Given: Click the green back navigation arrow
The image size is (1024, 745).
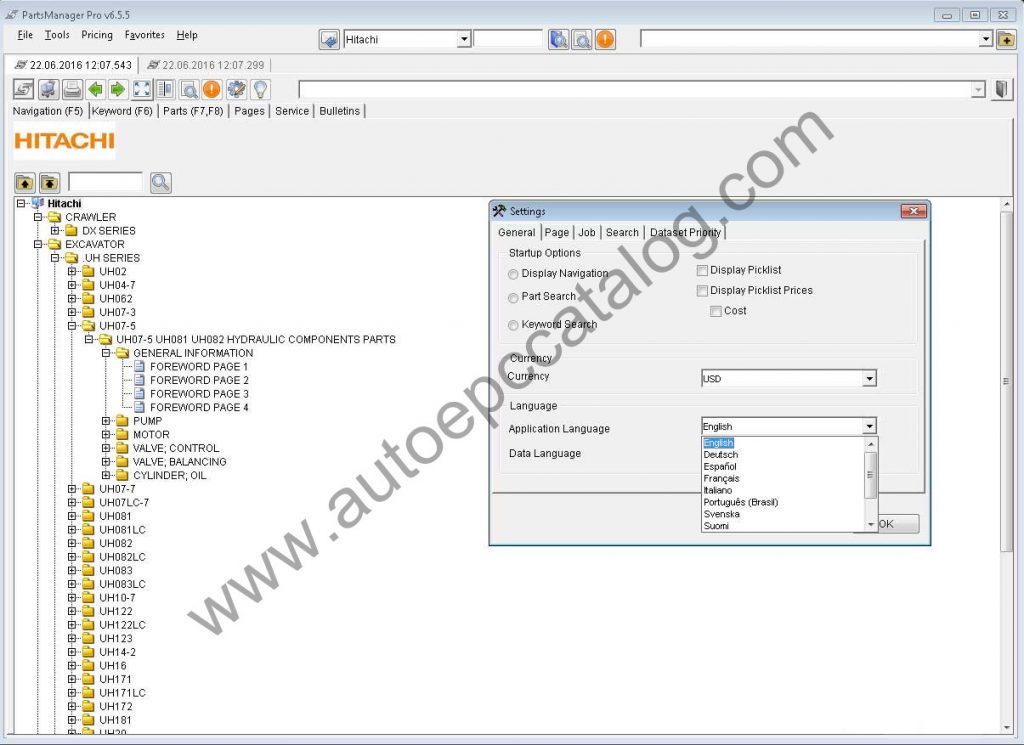Looking at the screenshot, I should 95,89.
